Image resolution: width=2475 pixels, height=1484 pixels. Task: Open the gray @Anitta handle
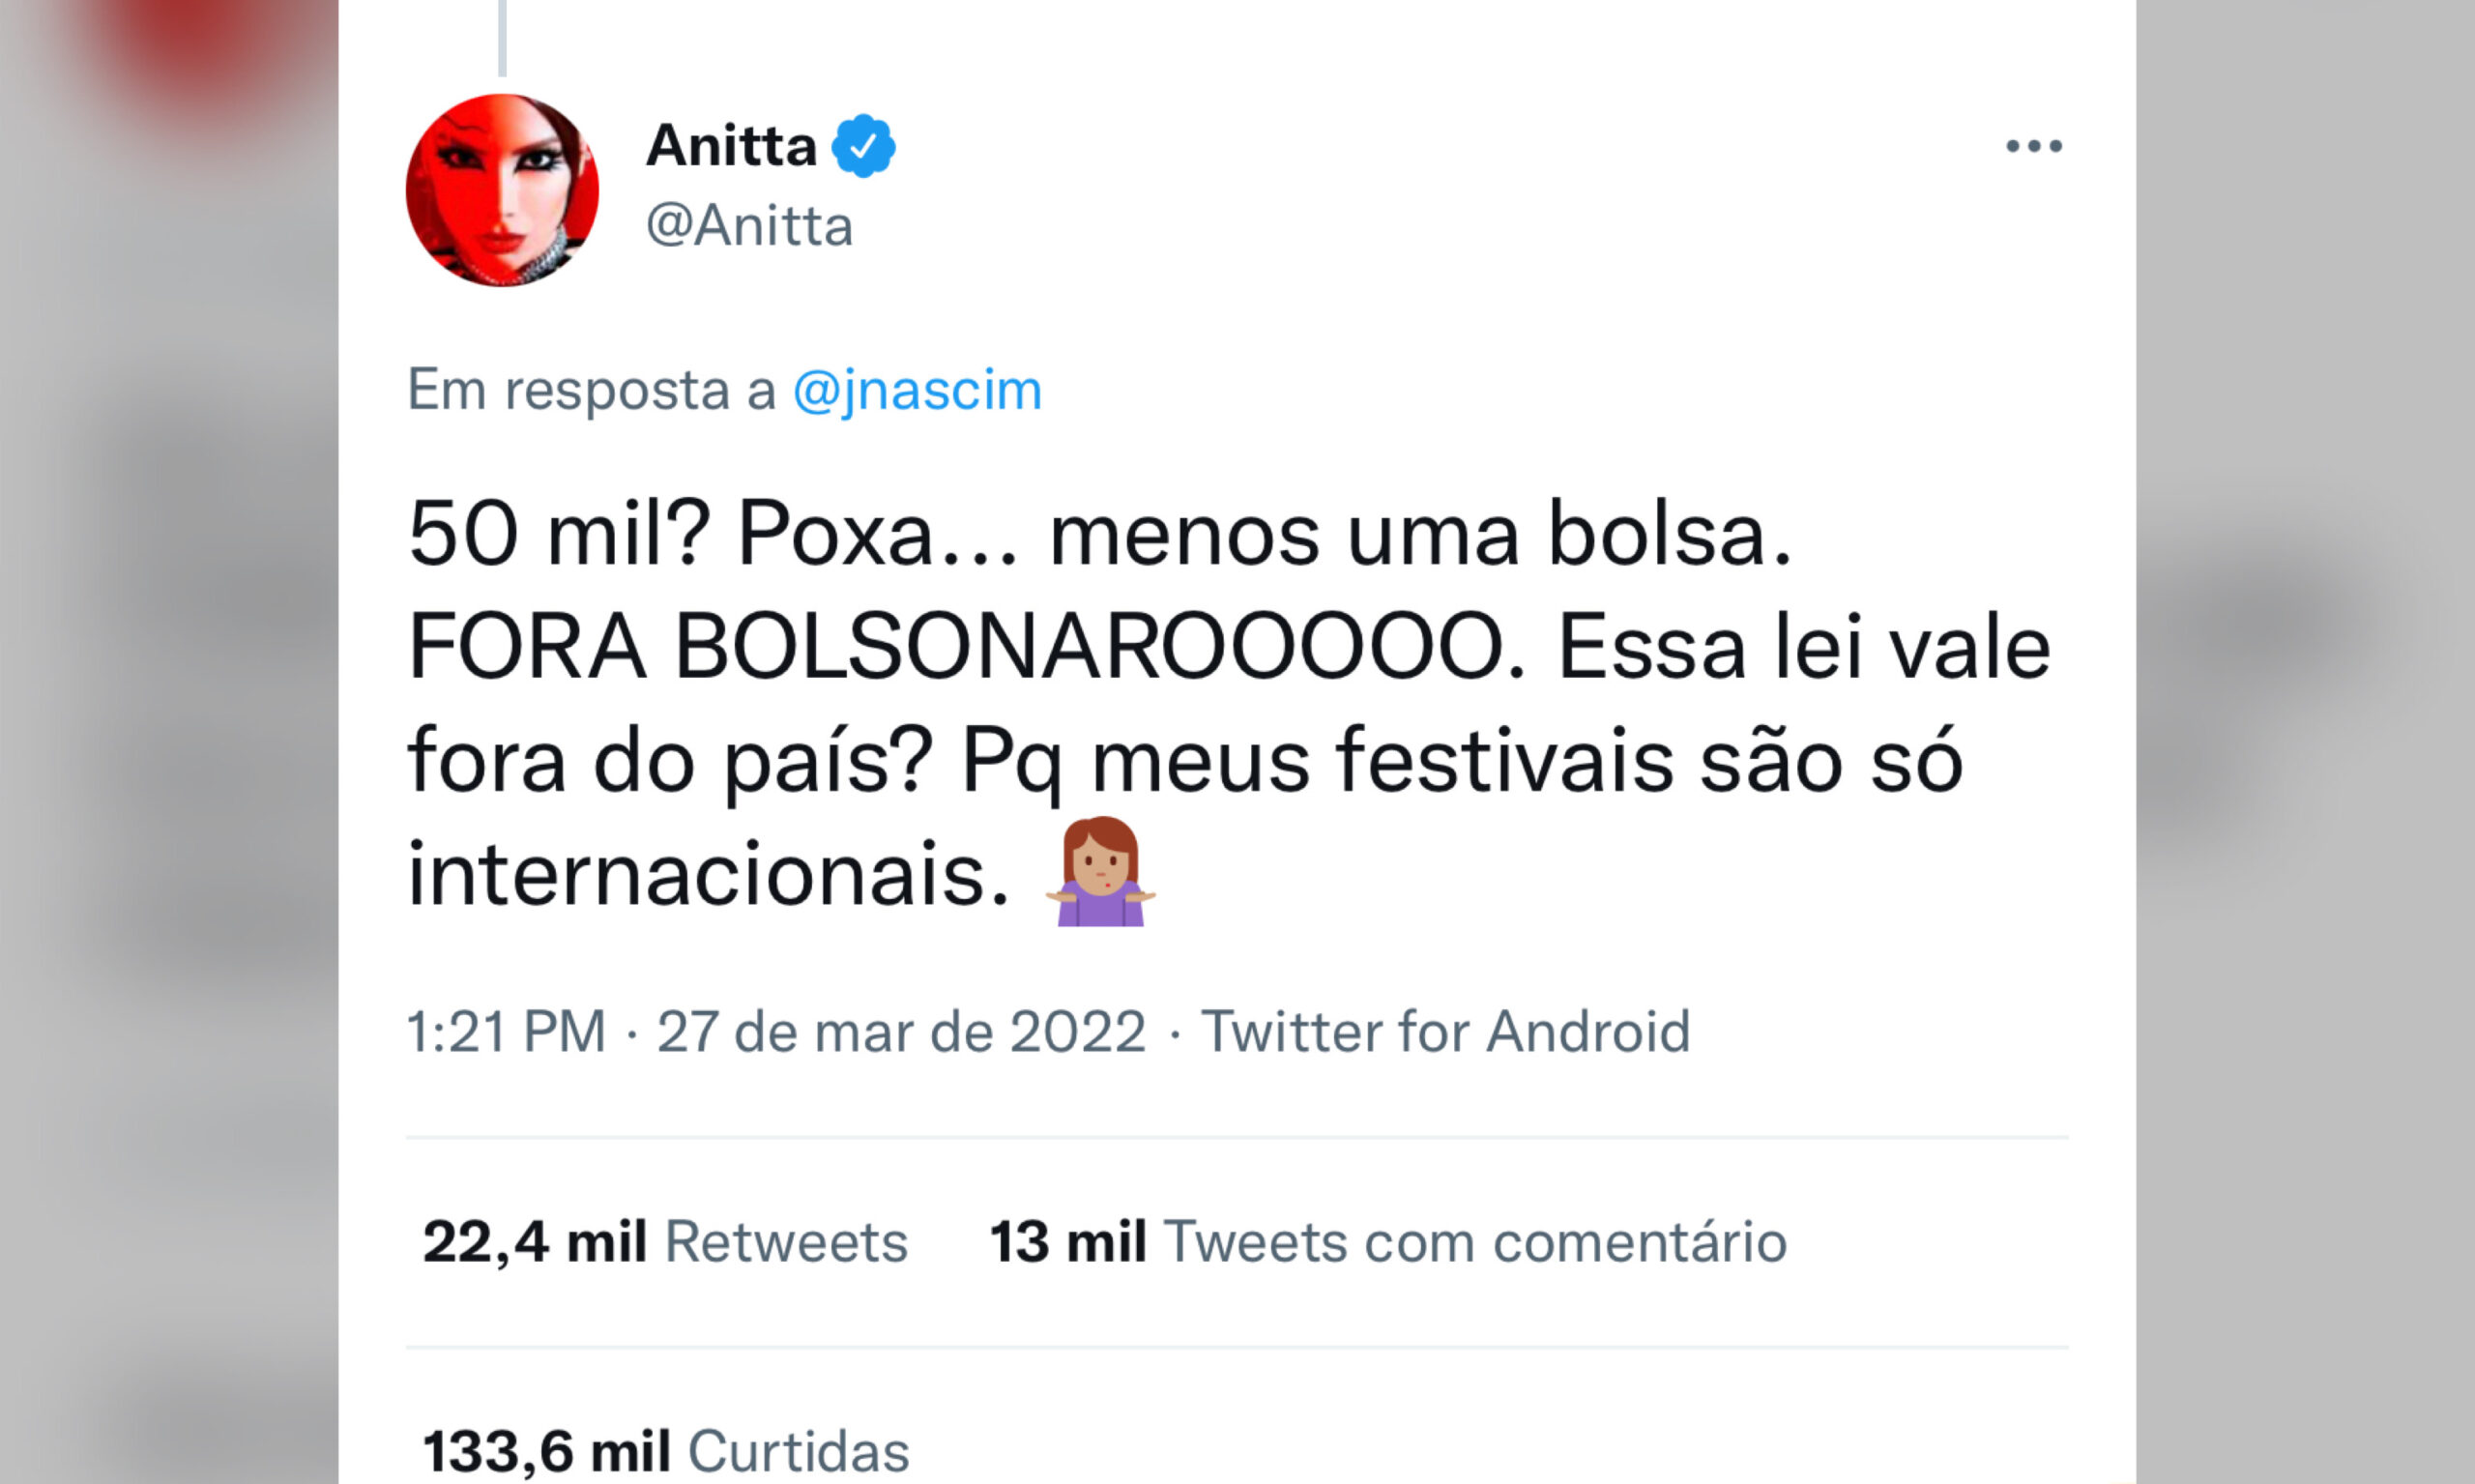pyautogui.click(x=749, y=226)
